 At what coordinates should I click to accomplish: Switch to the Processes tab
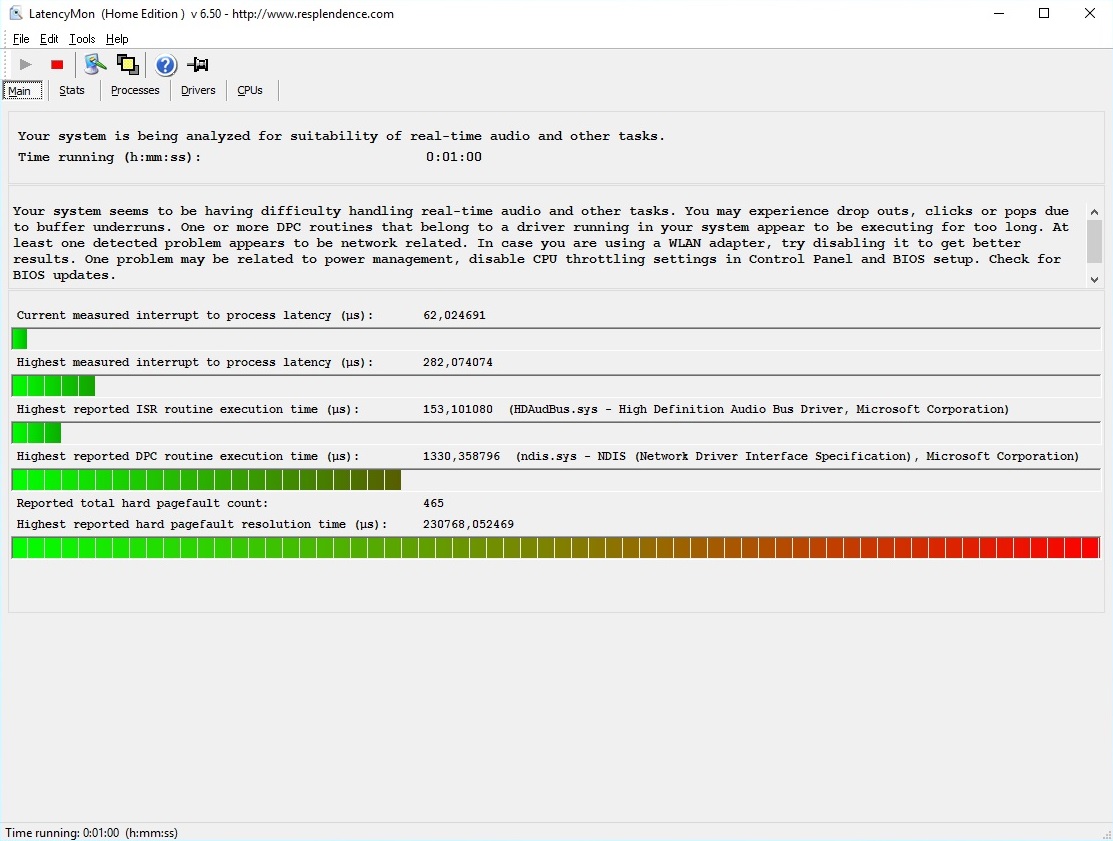pyautogui.click(x=135, y=90)
